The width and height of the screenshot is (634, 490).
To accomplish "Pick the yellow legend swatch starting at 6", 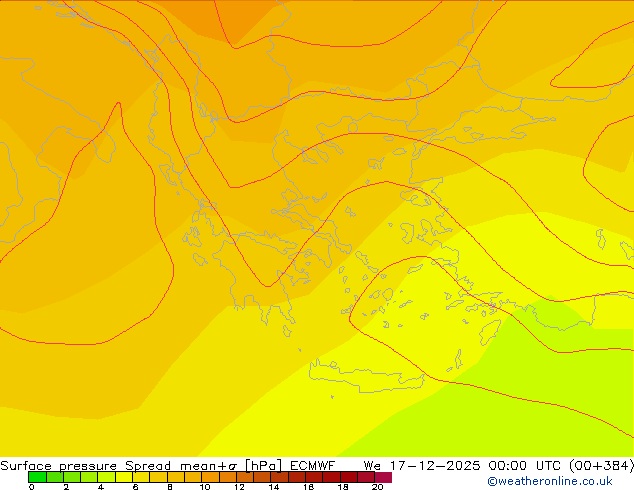I will [141, 477].
